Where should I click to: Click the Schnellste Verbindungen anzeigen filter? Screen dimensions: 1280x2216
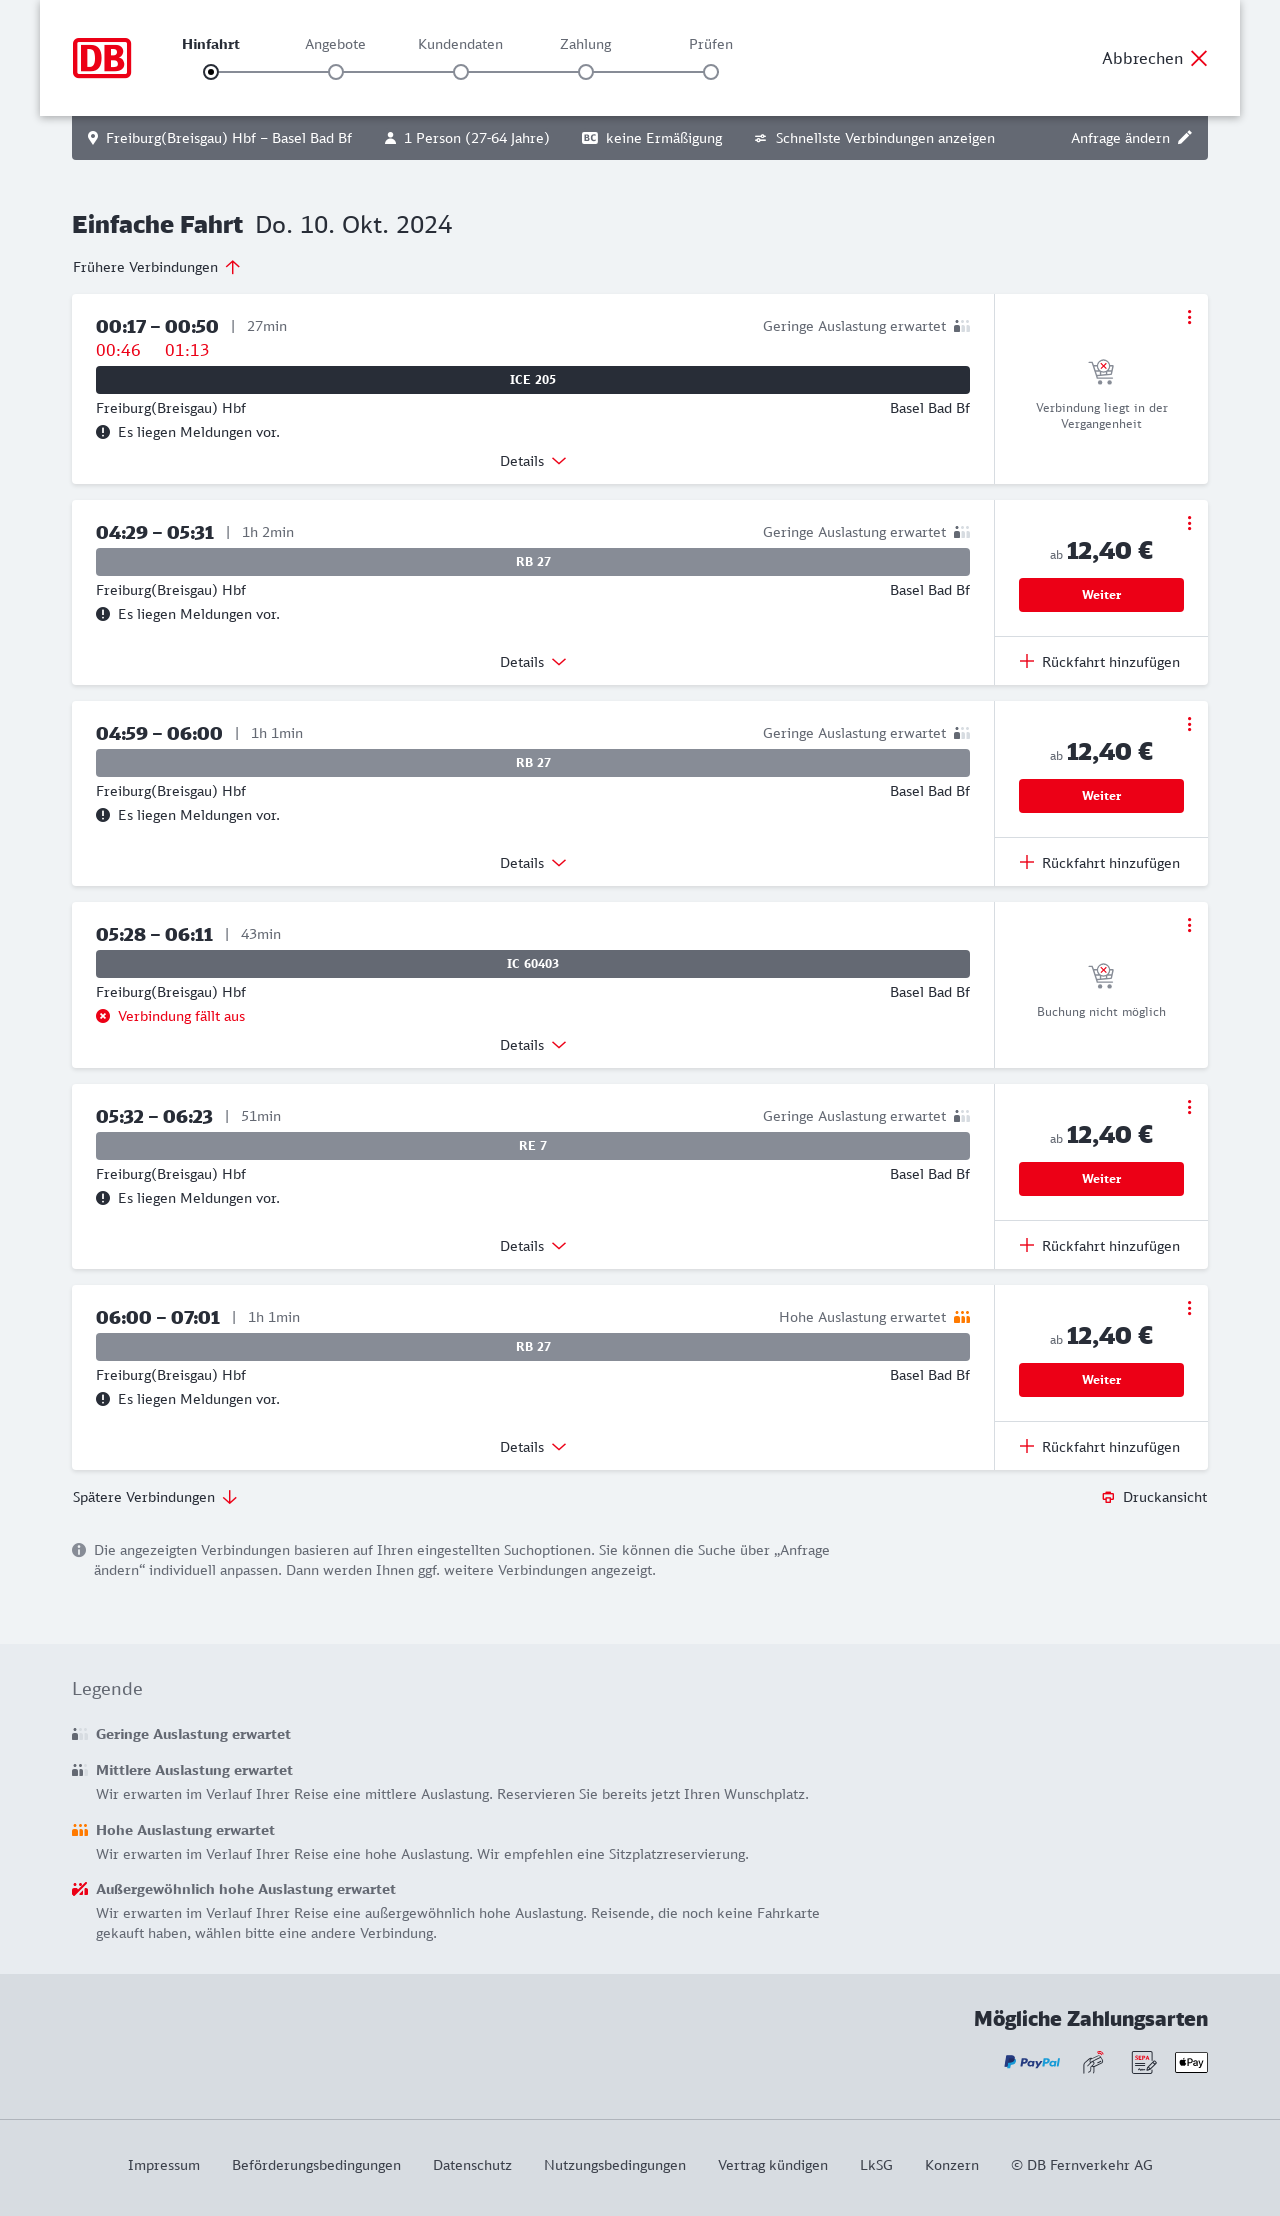(x=874, y=138)
